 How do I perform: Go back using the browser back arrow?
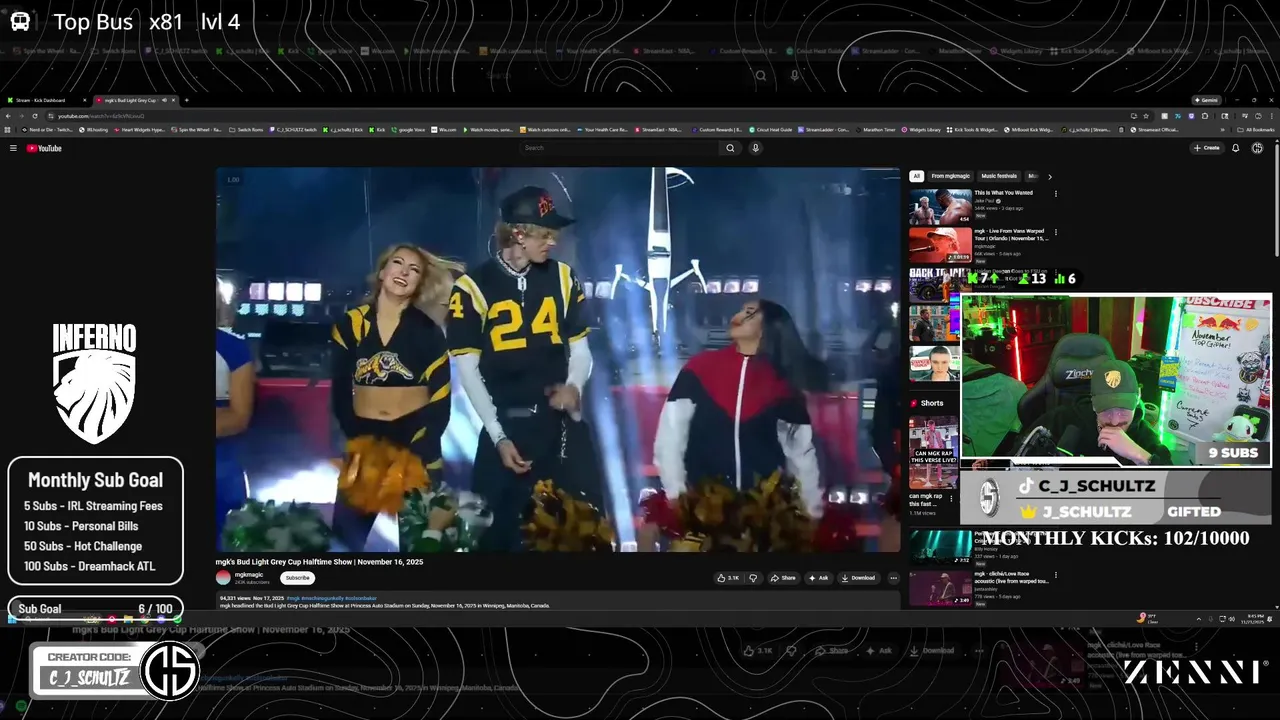coord(9,116)
